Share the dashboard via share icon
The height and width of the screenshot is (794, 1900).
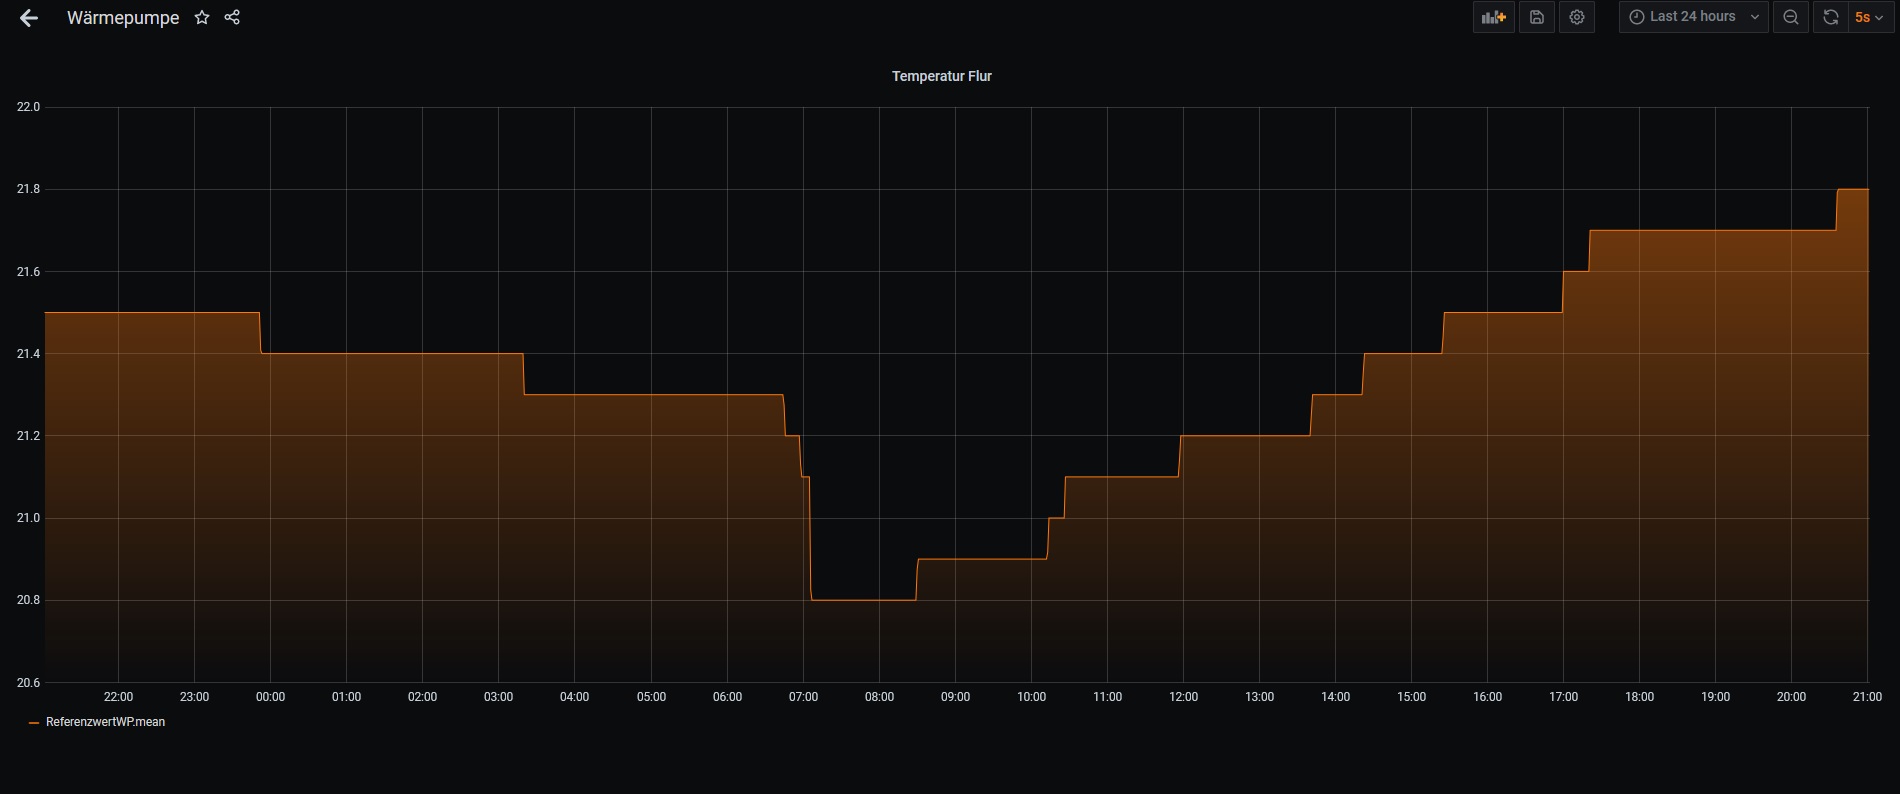tap(232, 17)
